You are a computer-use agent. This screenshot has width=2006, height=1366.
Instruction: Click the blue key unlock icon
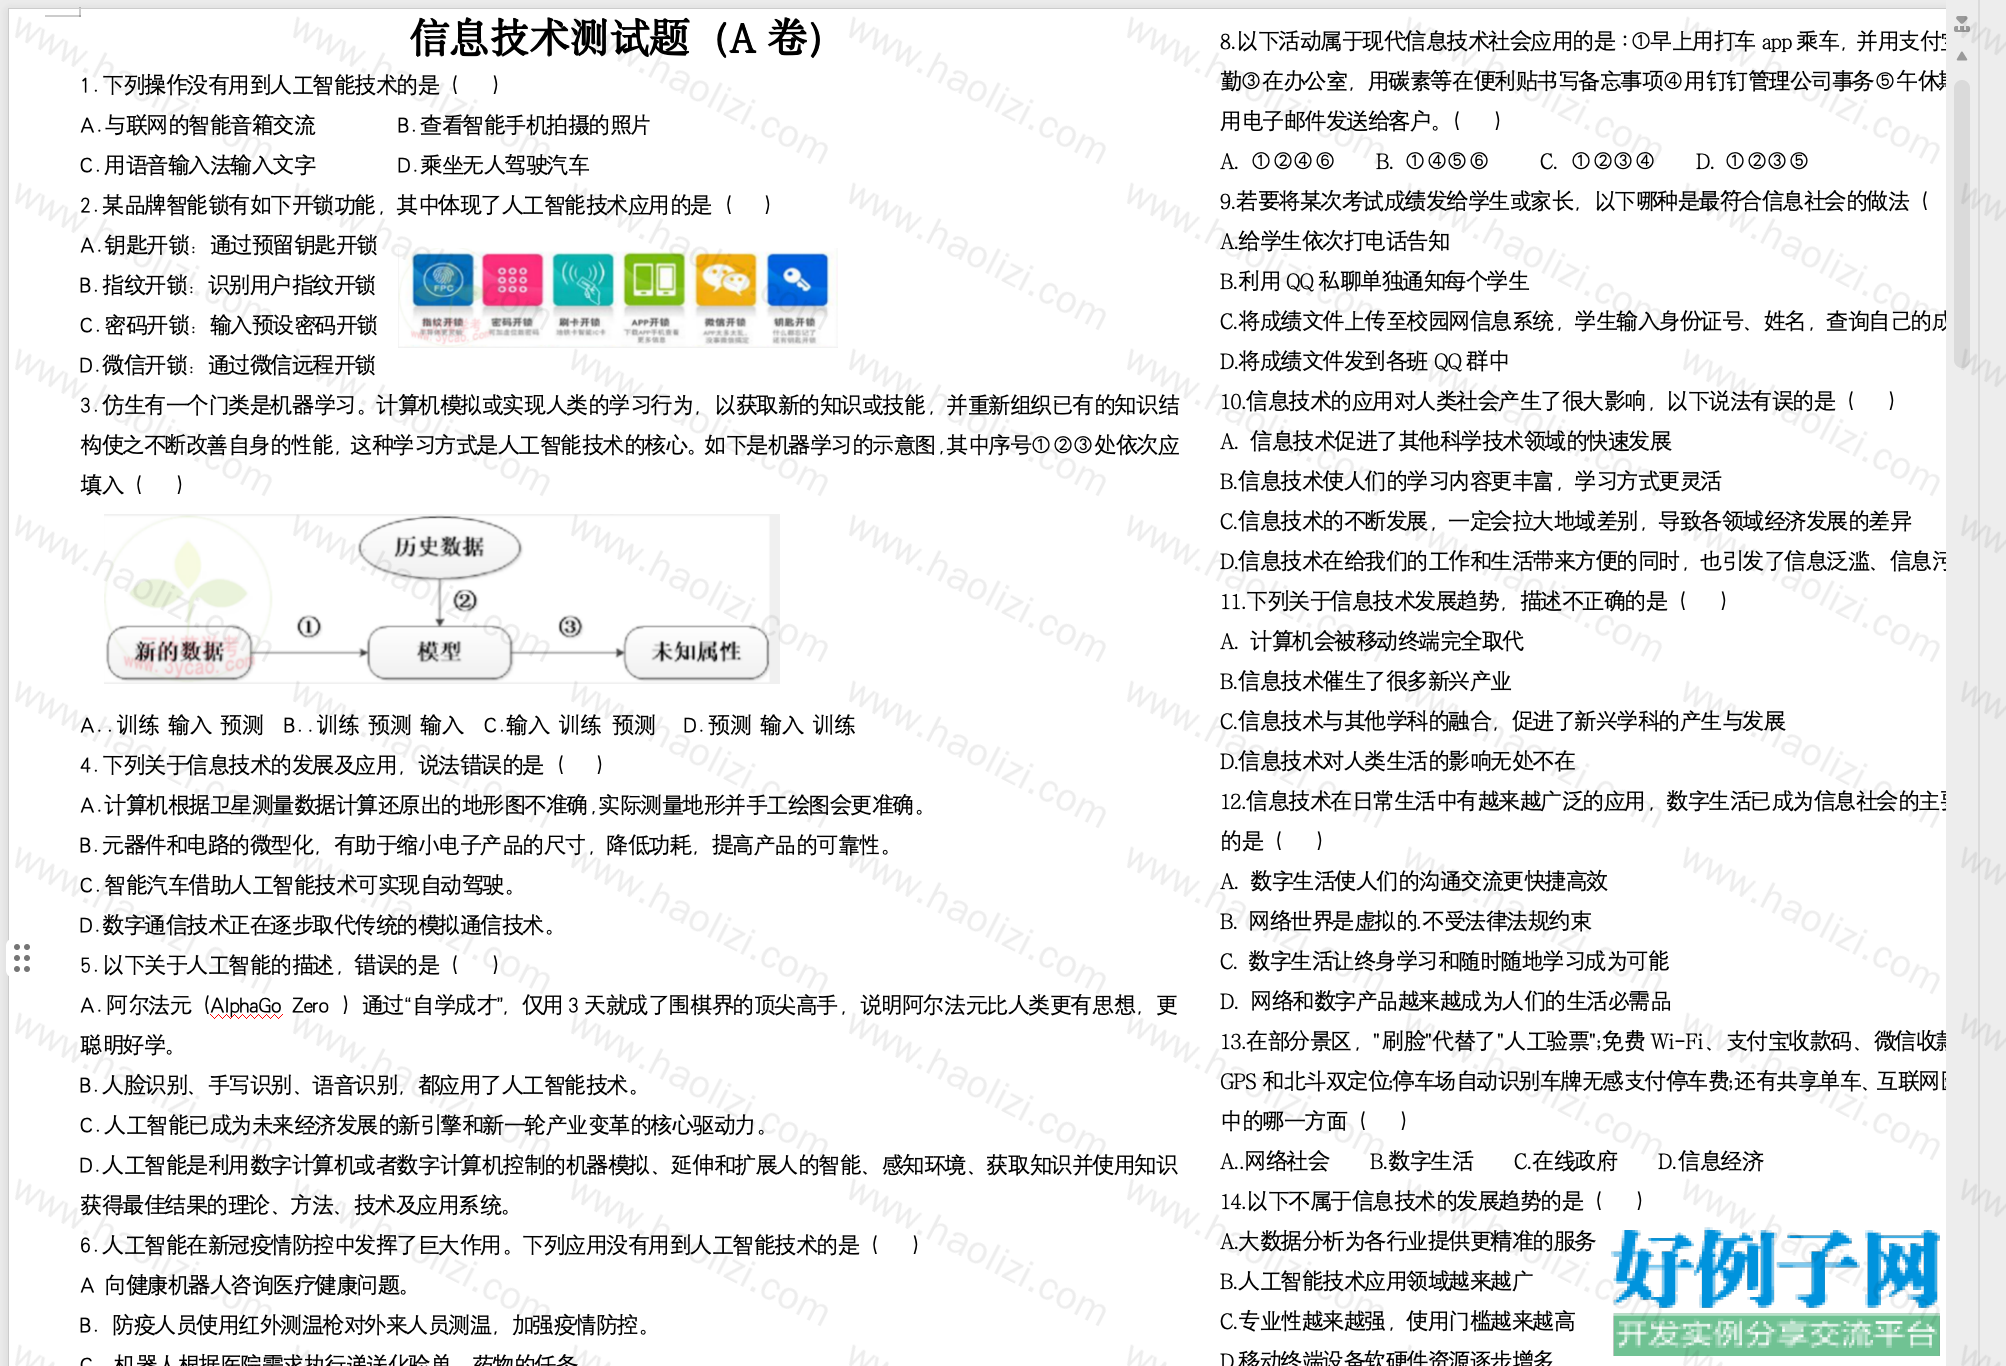(797, 281)
